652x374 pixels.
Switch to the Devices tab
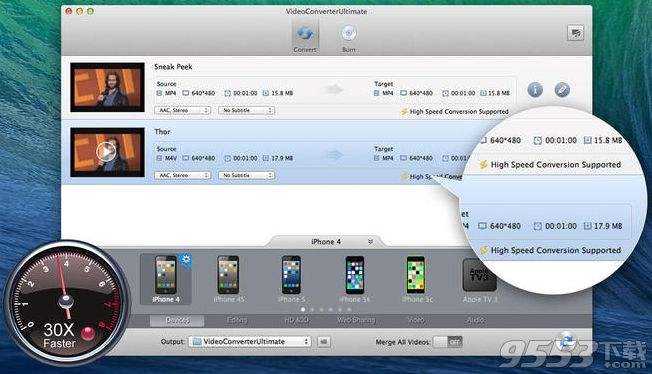[177, 320]
